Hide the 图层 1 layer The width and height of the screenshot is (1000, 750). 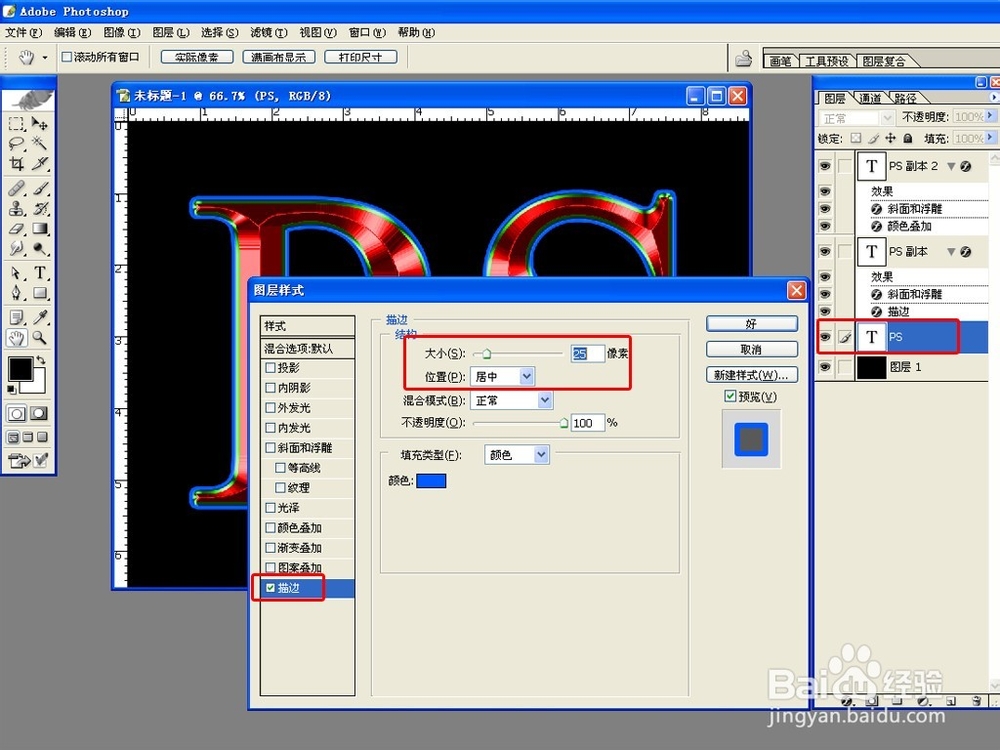(822, 367)
